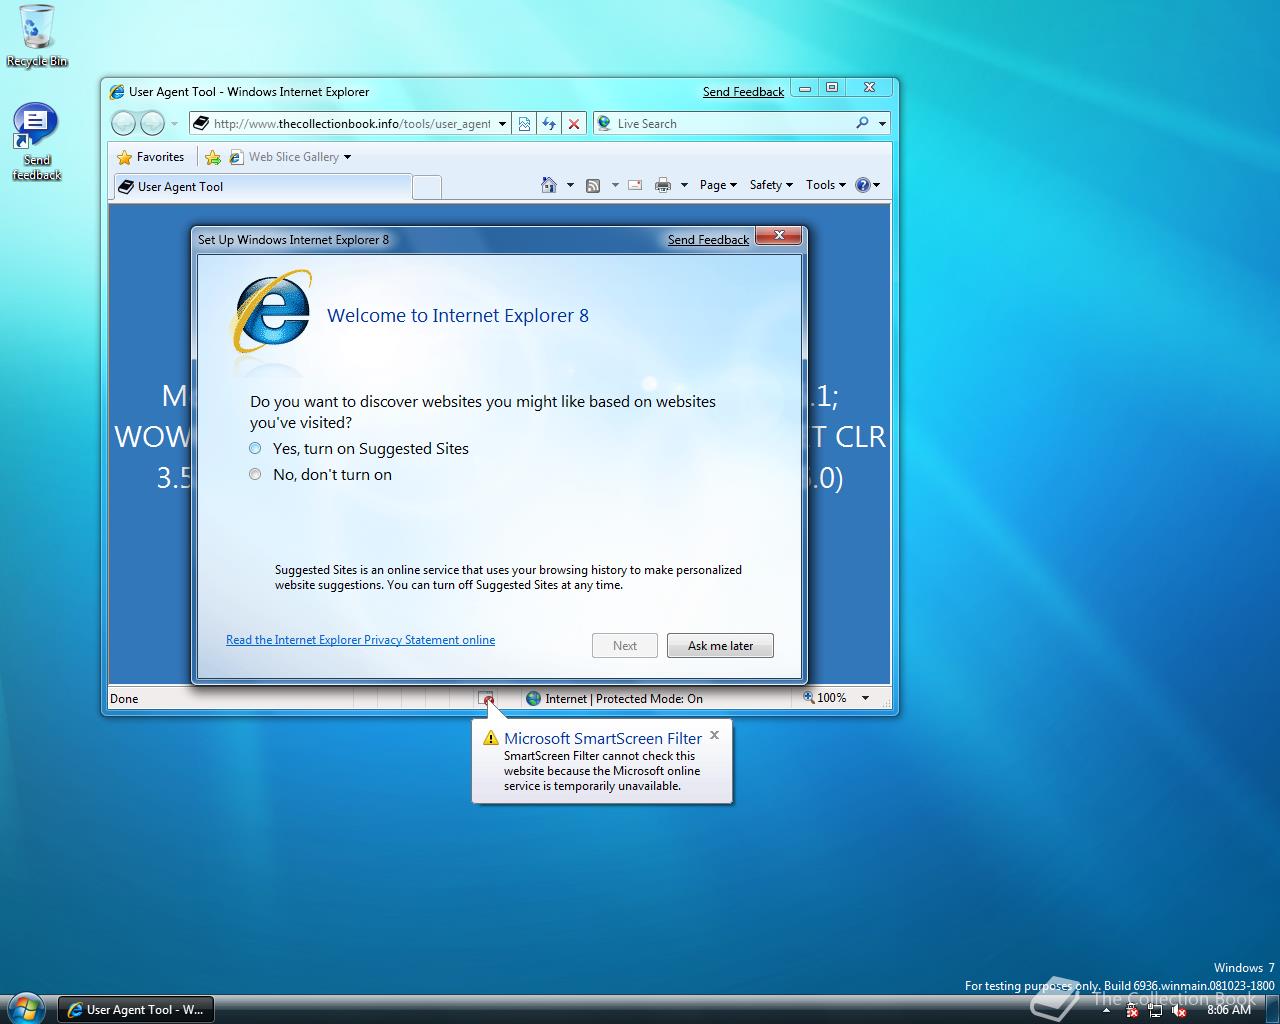Click 'Internet | Protected Mode: On' status zone

point(614,699)
